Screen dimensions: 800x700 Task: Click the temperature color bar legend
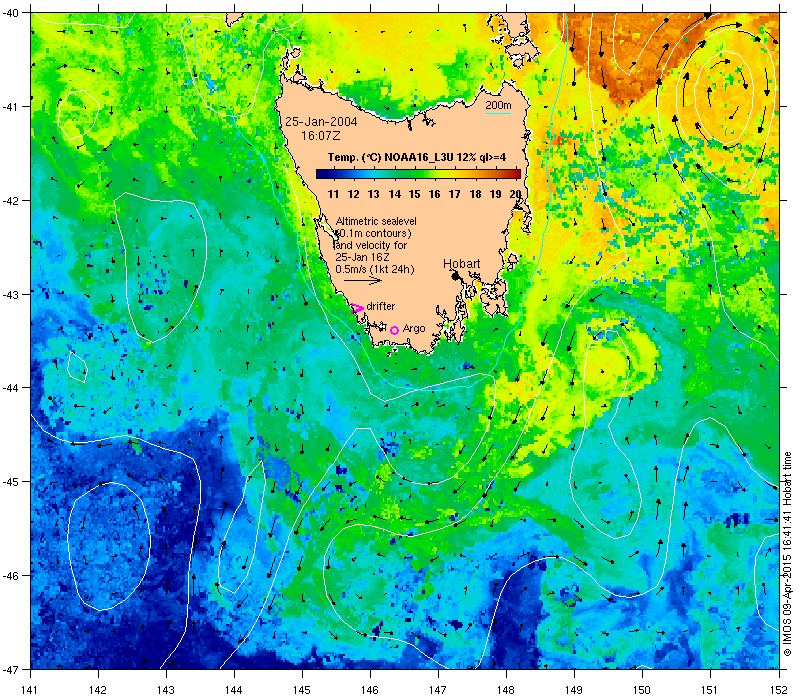418,174
